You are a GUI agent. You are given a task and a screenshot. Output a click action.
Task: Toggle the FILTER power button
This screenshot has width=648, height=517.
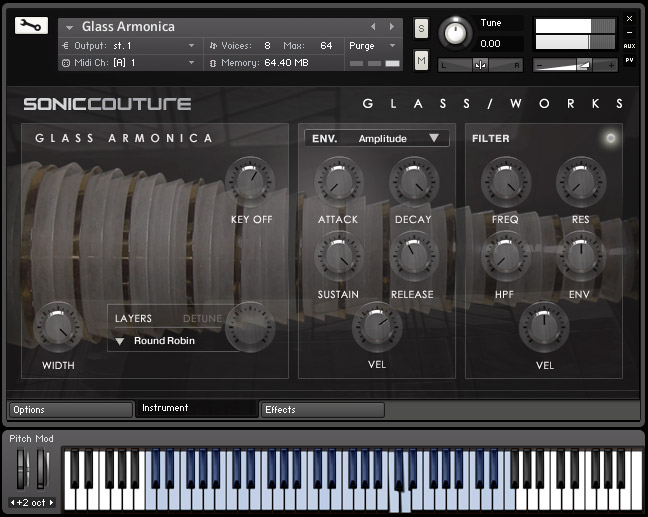(610, 138)
